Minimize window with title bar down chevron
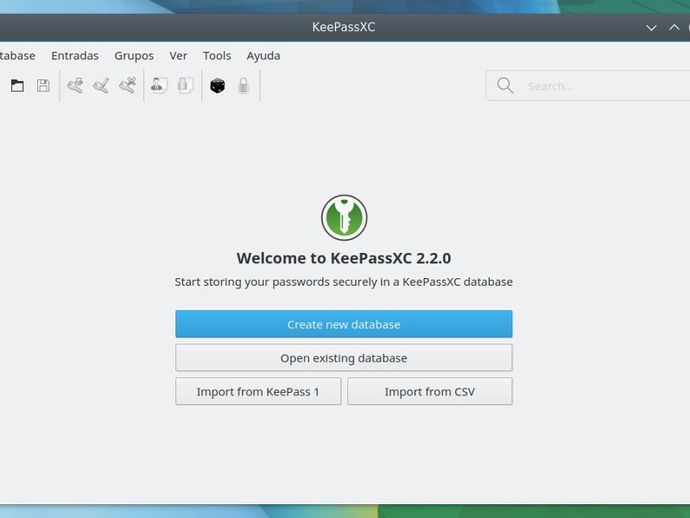Image resolution: width=690 pixels, height=518 pixels. pos(651,28)
